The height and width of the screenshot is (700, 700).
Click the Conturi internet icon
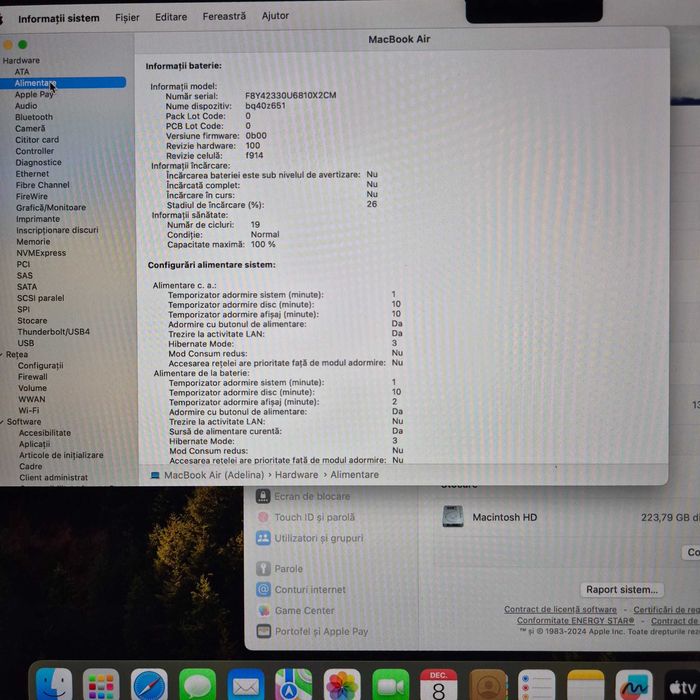[263, 589]
